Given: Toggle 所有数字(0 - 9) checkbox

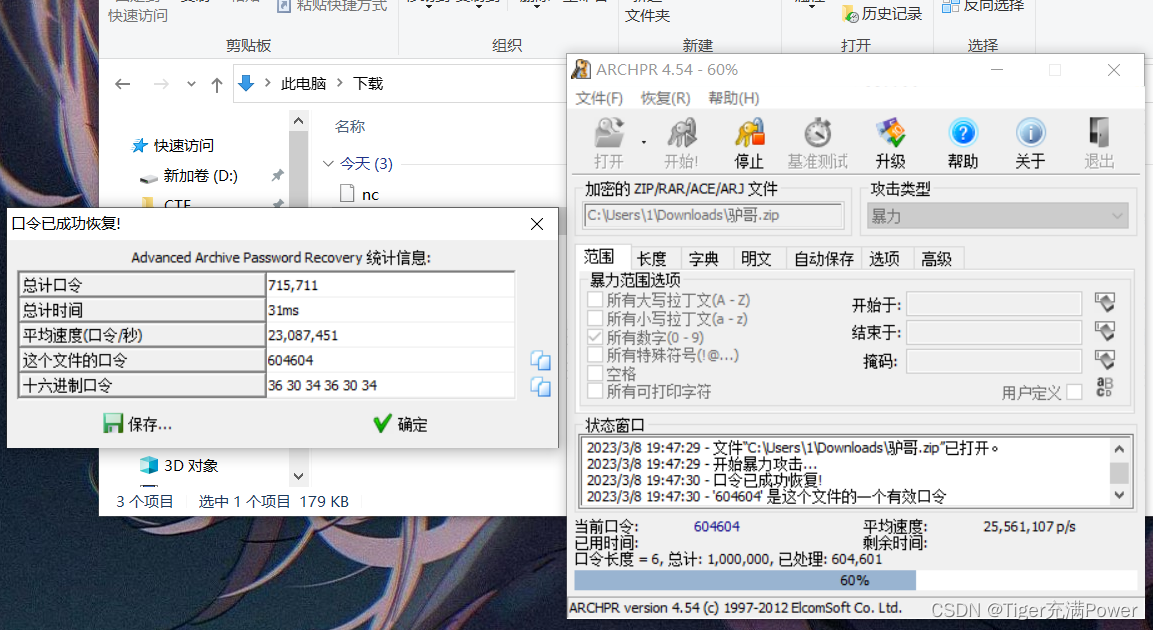Looking at the screenshot, I should coord(595,337).
